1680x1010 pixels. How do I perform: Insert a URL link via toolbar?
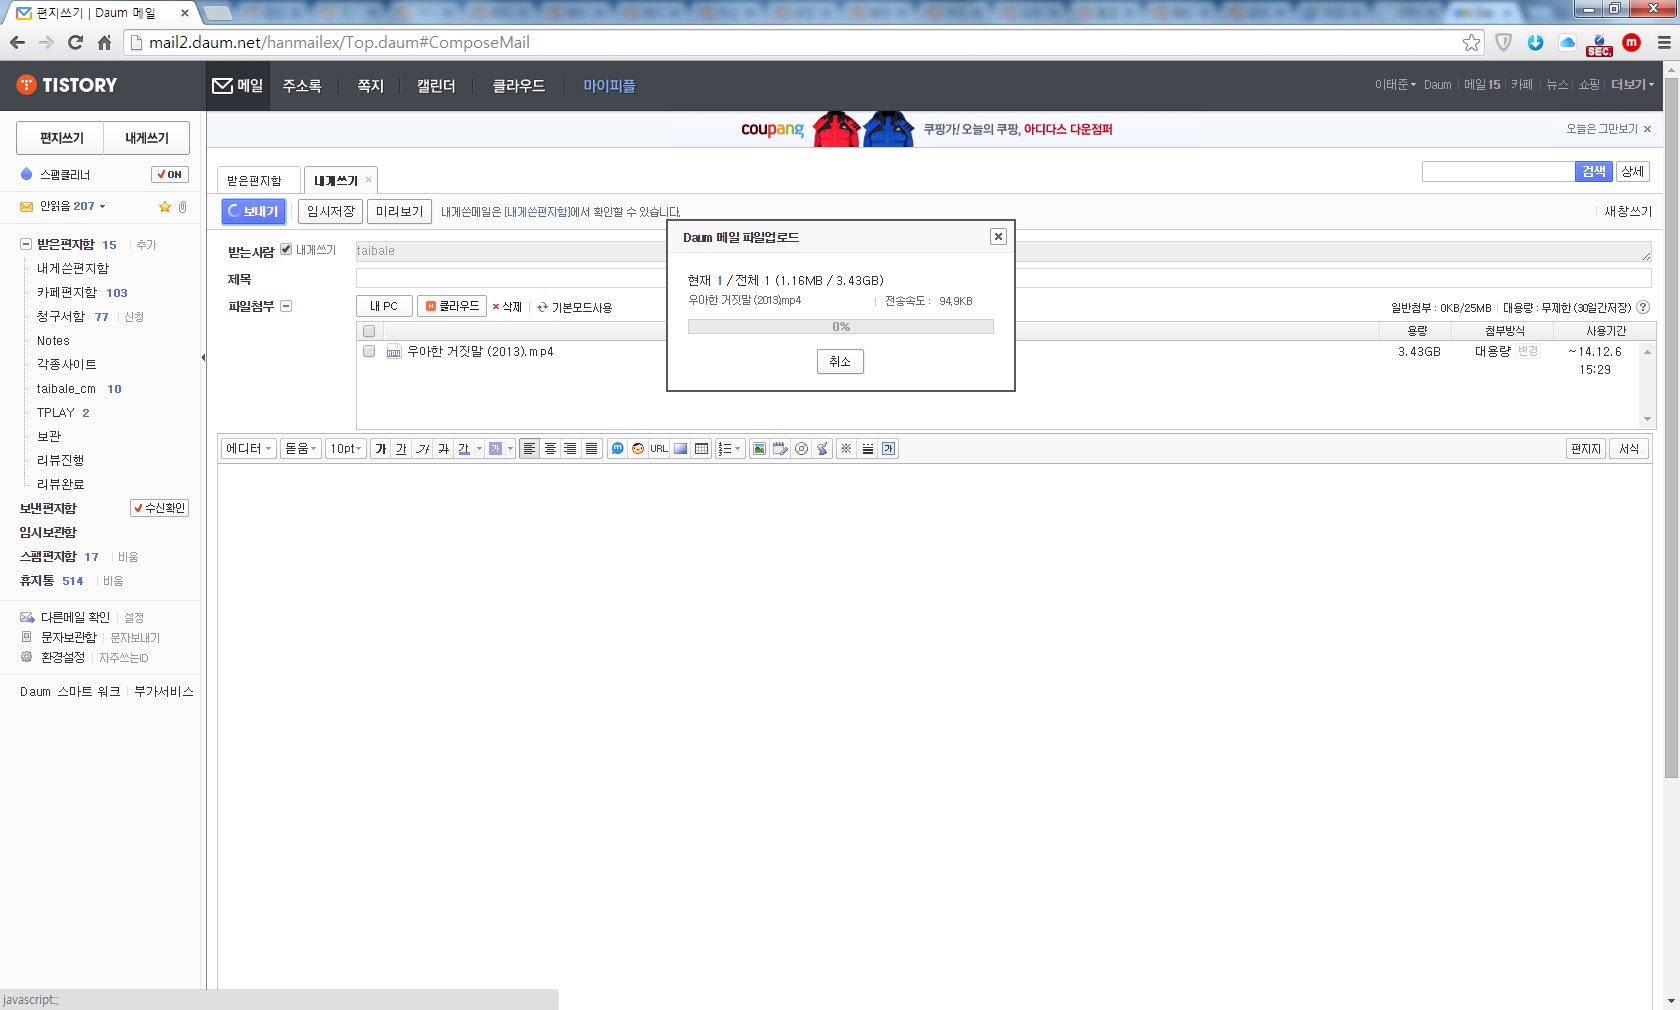pyautogui.click(x=659, y=449)
